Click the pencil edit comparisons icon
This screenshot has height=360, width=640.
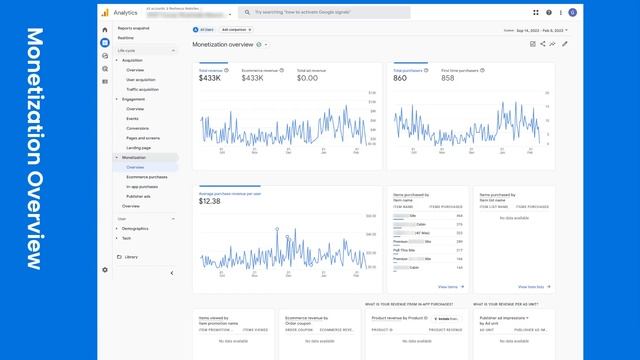click(x=565, y=44)
